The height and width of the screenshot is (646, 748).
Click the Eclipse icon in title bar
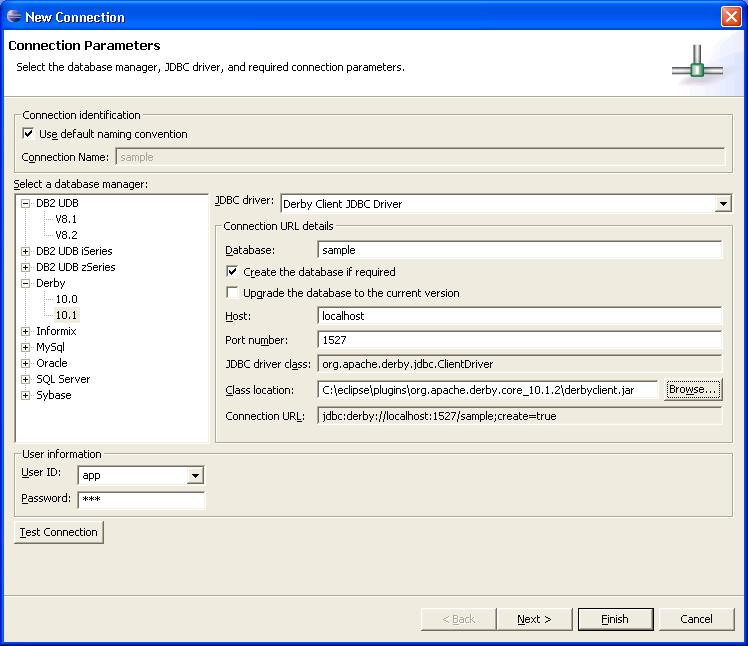[x=14, y=16]
